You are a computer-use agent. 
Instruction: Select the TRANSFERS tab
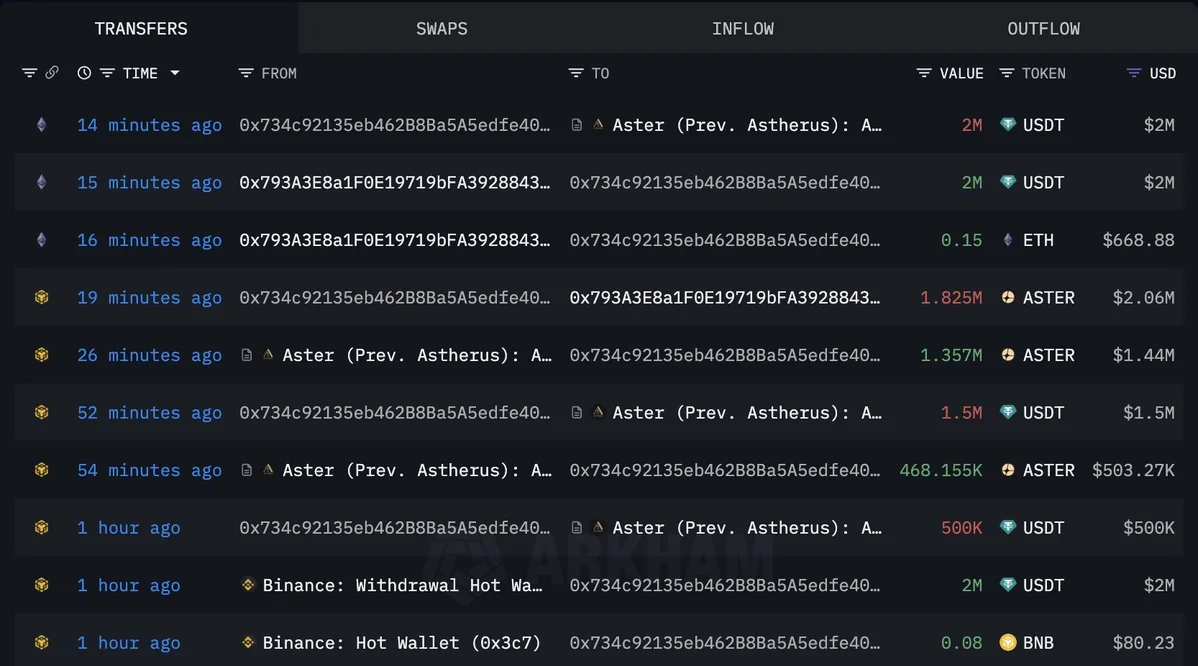141,29
